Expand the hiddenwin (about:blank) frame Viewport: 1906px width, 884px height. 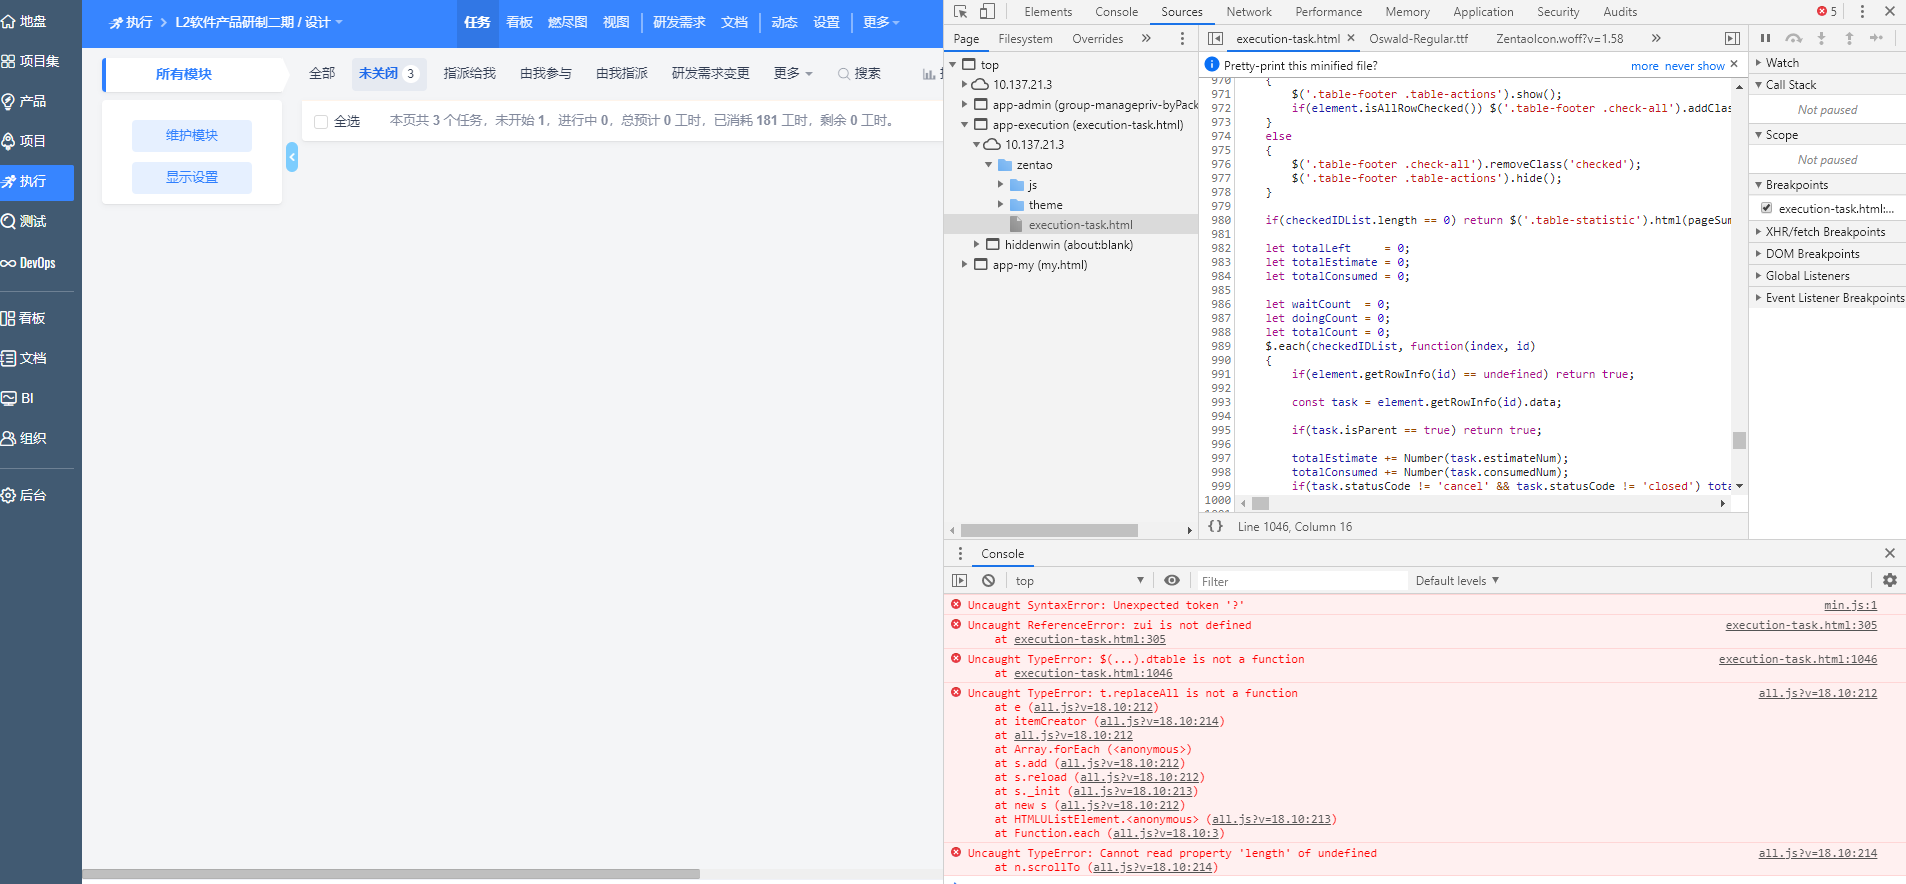977,245
